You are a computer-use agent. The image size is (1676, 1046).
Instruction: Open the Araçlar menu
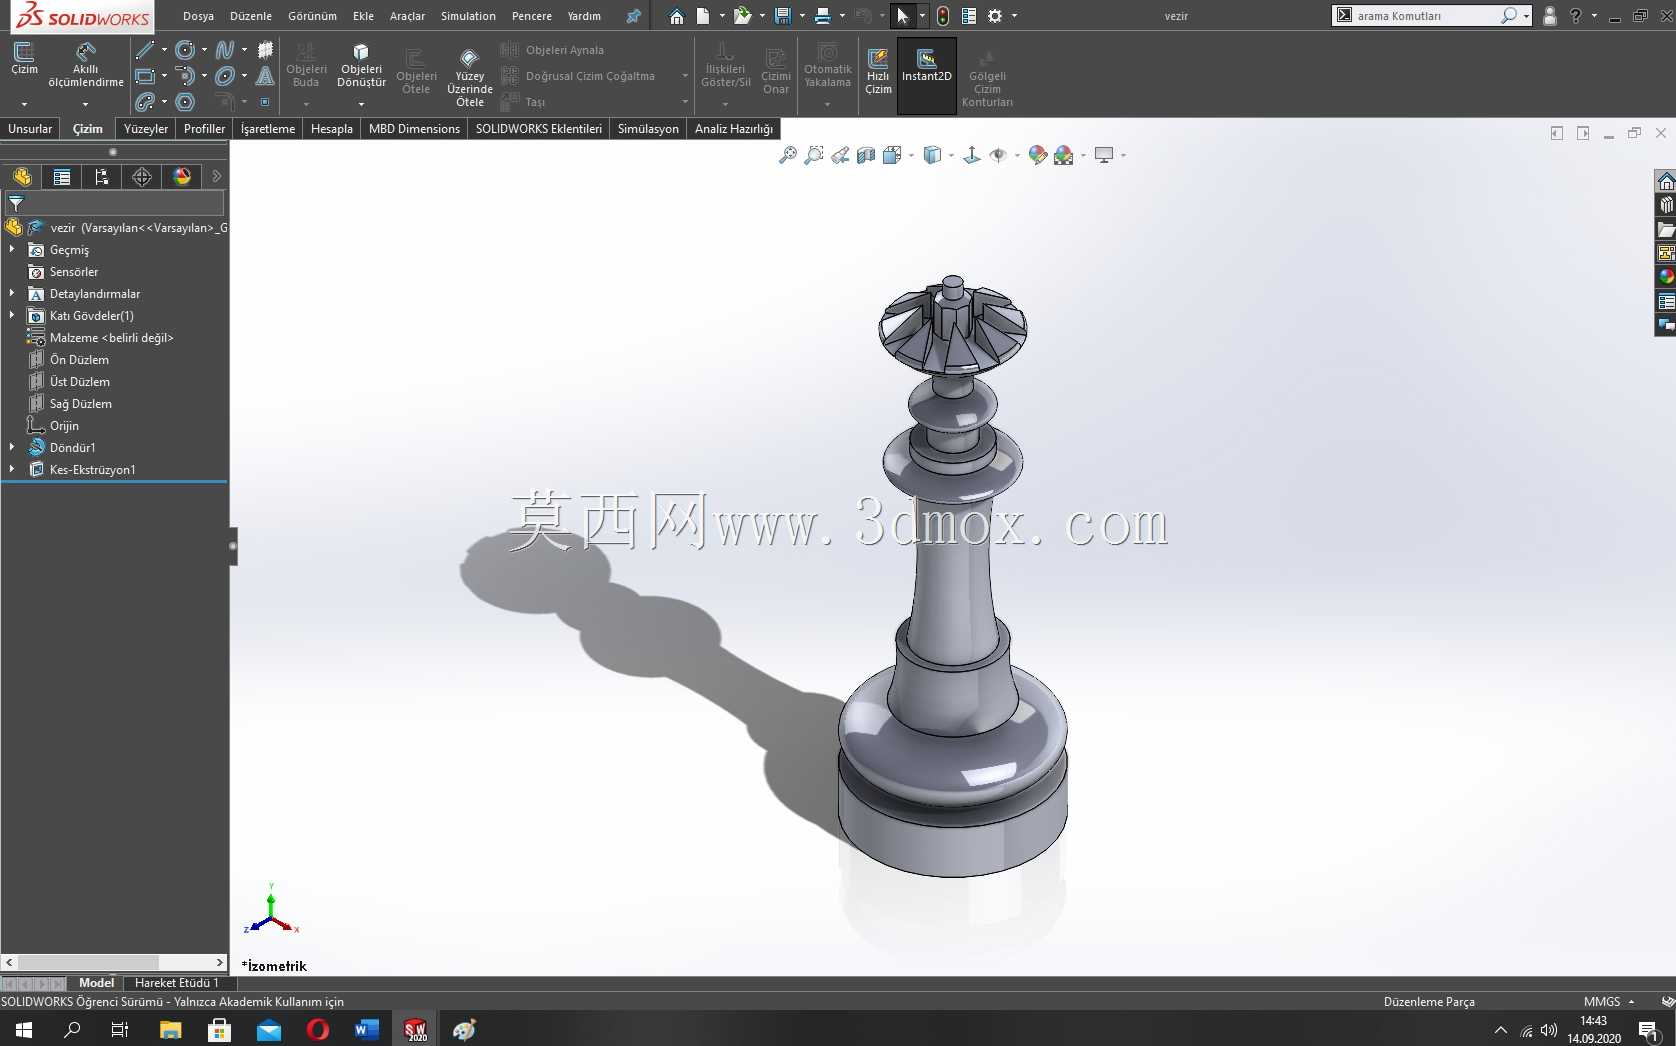(x=407, y=16)
